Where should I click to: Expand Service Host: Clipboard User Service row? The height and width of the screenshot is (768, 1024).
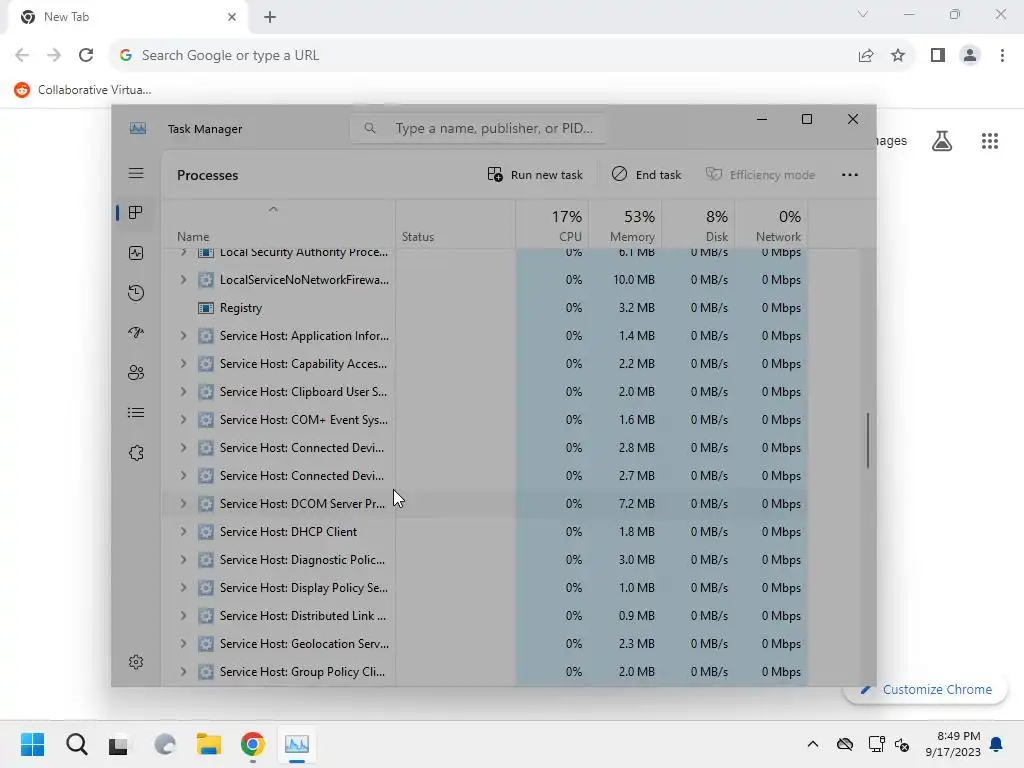[x=183, y=392]
